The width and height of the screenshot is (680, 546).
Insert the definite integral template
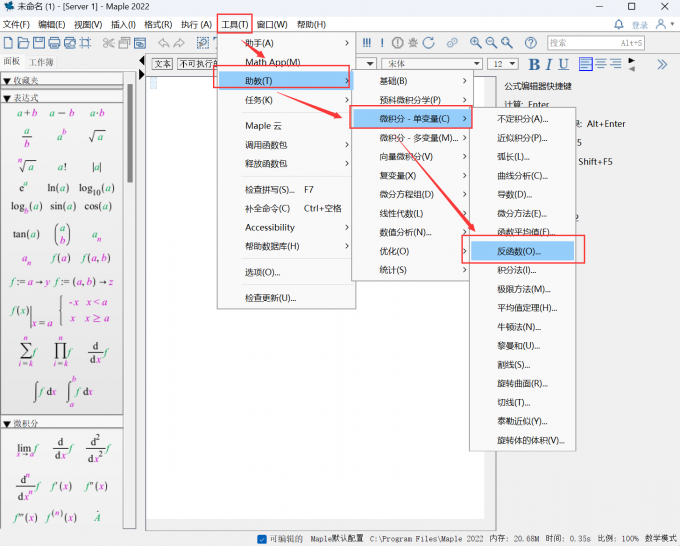(80, 391)
